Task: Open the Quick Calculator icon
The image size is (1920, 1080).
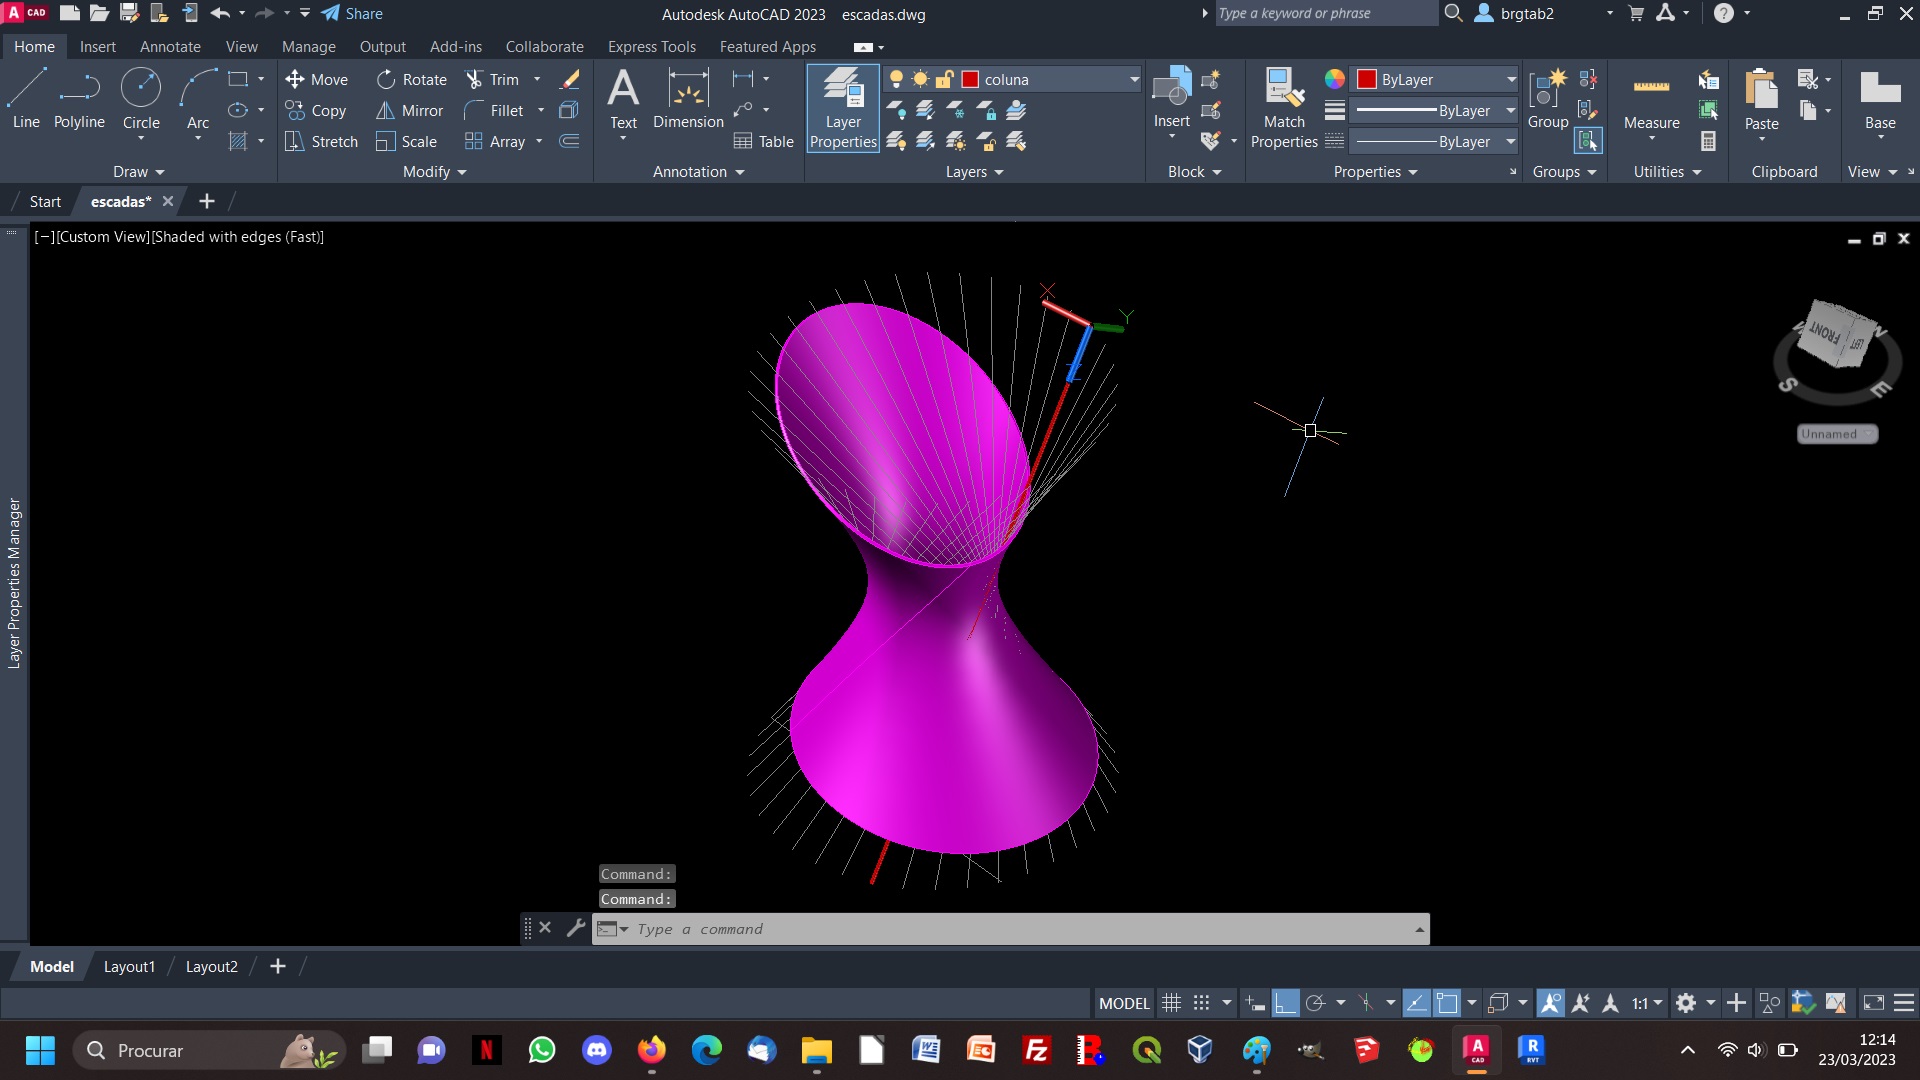Action: (x=1709, y=142)
